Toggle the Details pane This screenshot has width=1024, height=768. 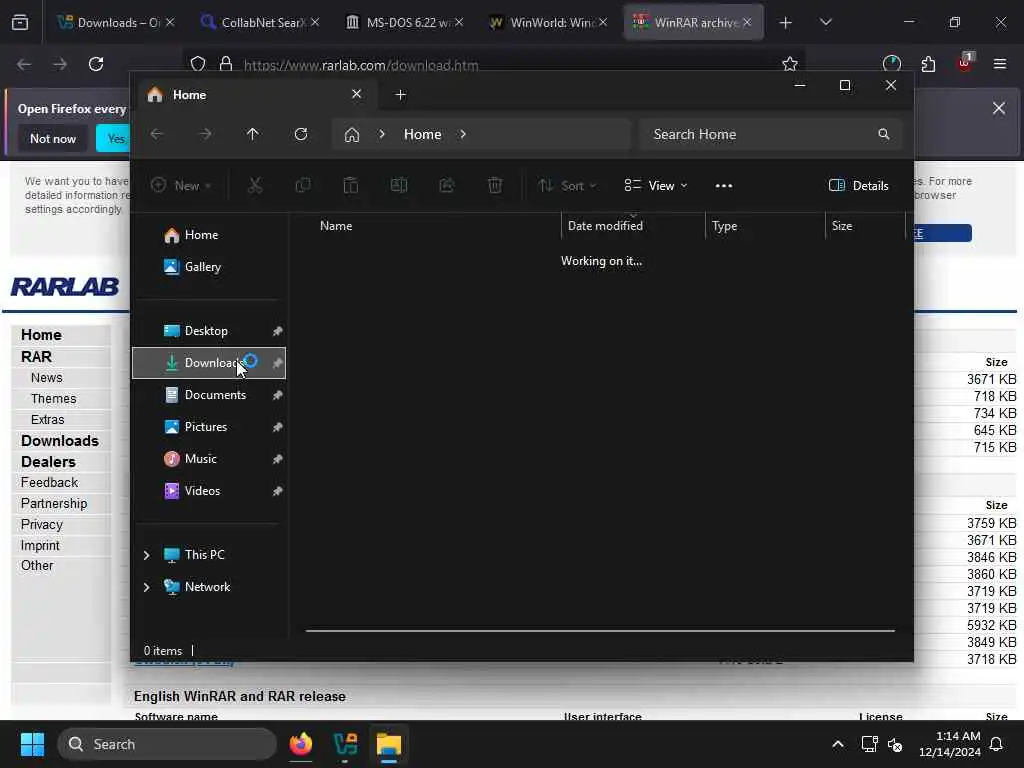tap(859, 185)
